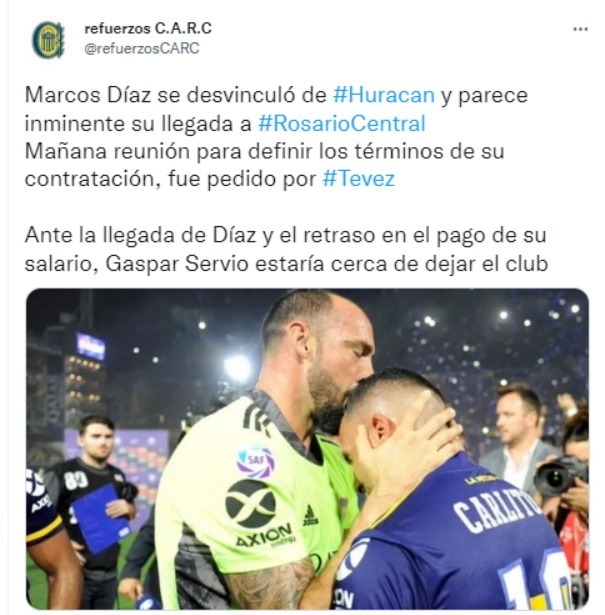Click the number 89 on the black shirt
Viewport: 605px width, 615px height.
pyautogui.click(x=76, y=481)
